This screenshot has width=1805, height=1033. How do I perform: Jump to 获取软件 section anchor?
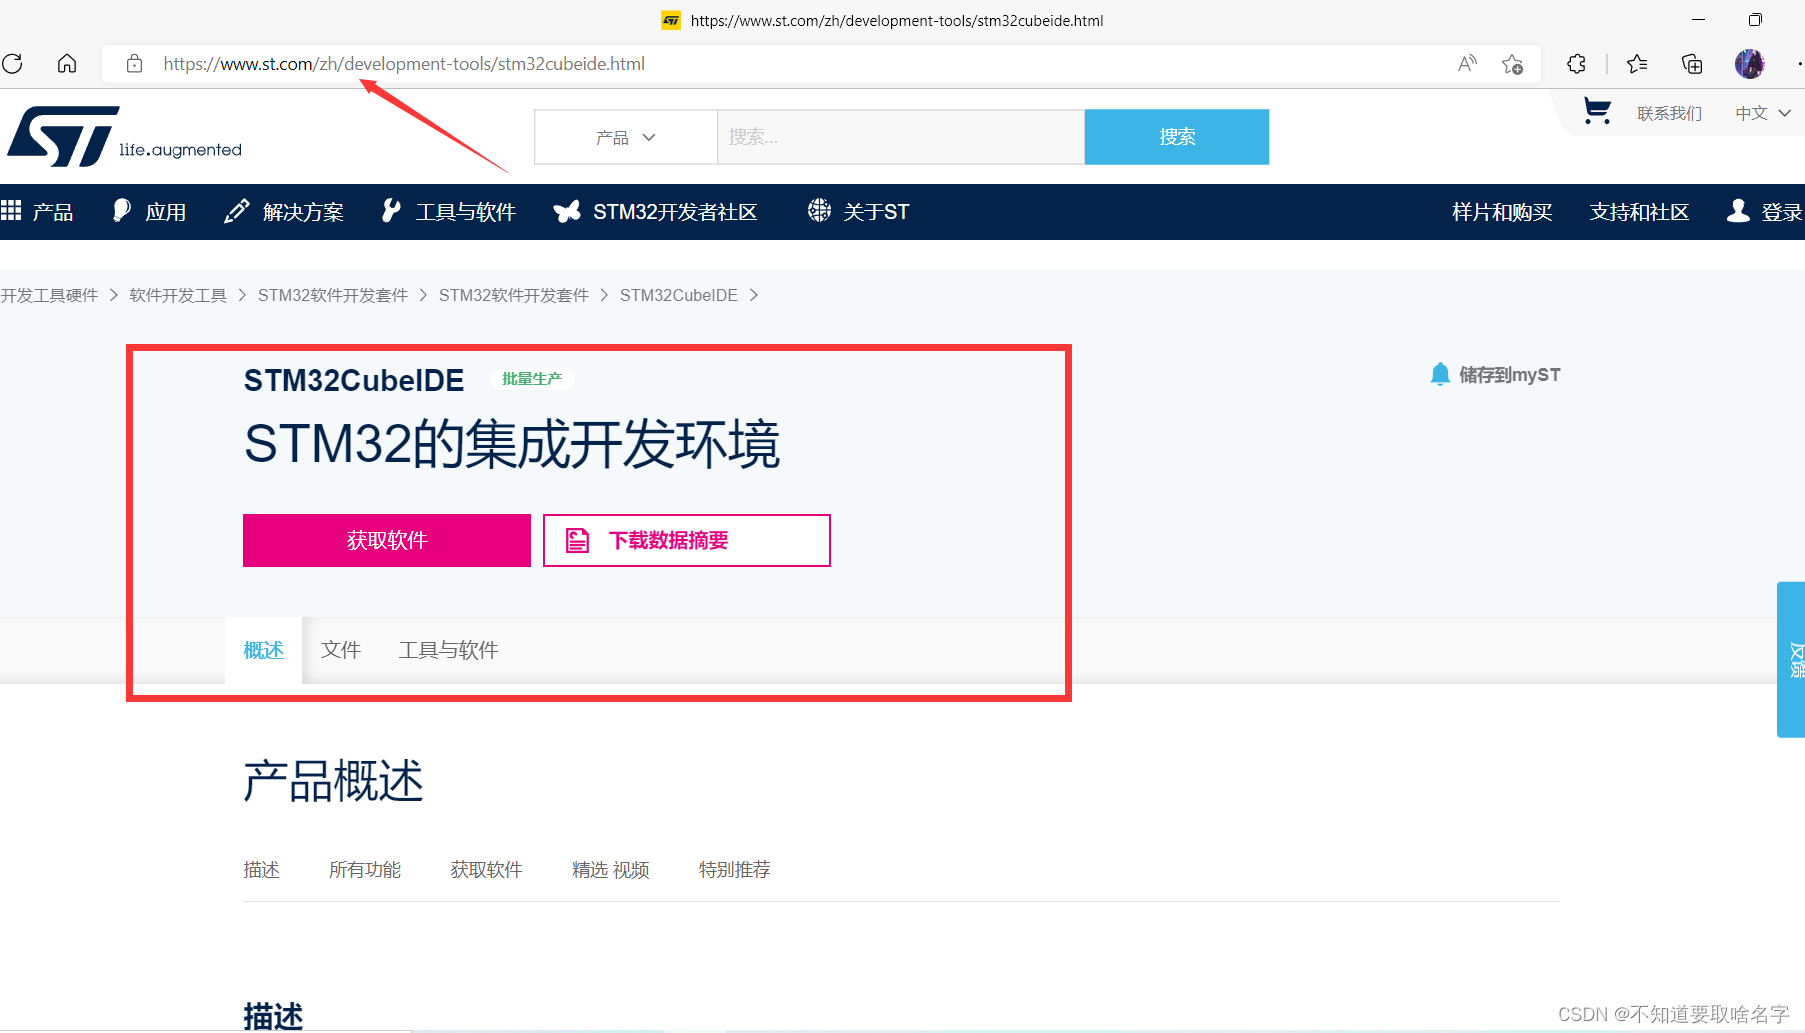coord(486,870)
